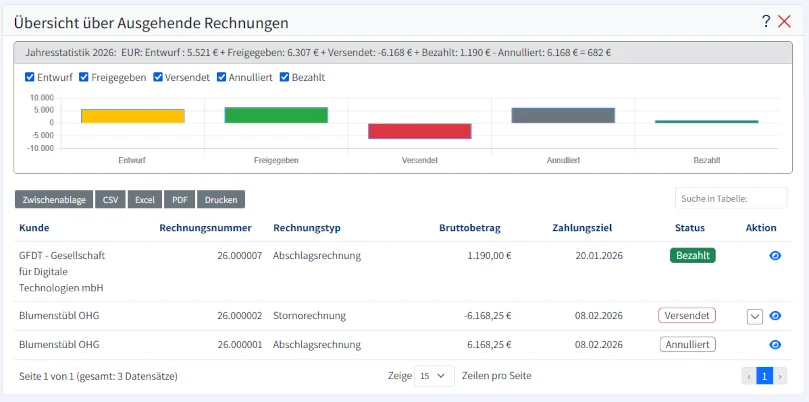Viewport: 809px width, 402px height.
Task: Sort by Rechnungstyp column header
Action: pos(307,228)
